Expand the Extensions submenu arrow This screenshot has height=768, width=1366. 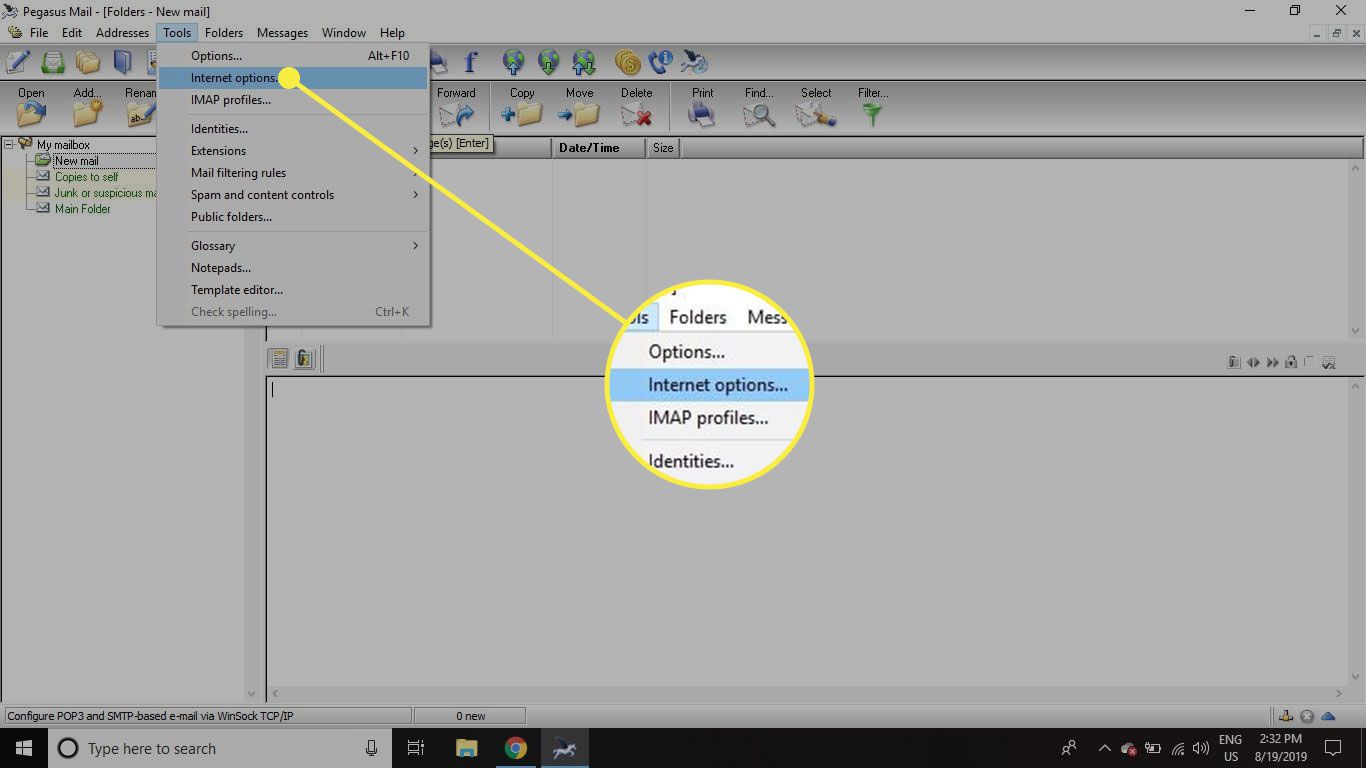pyautogui.click(x=416, y=151)
